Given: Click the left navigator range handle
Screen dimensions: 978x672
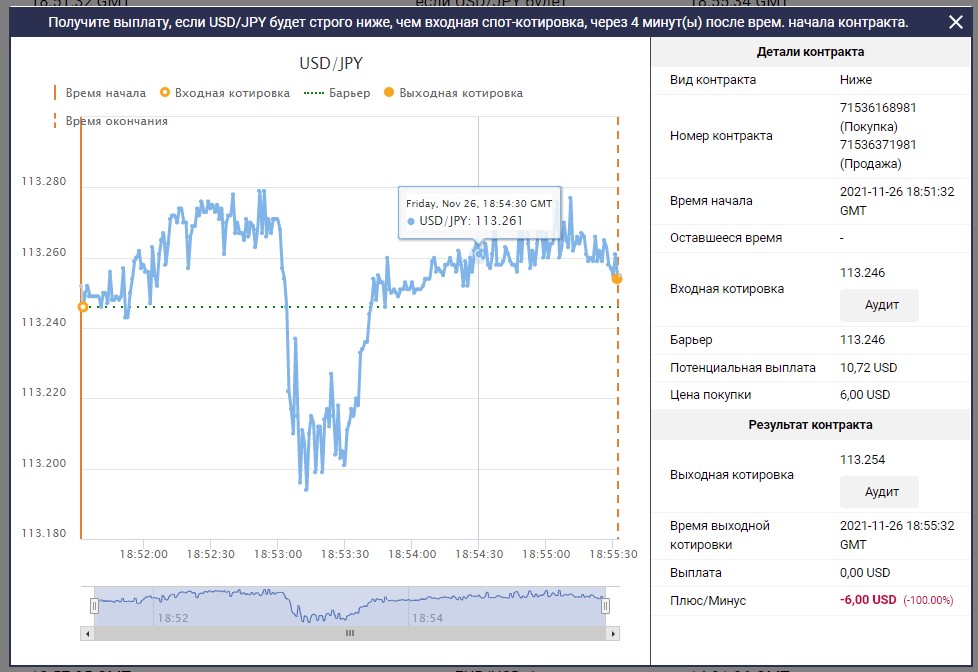Looking at the screenshot, I should 94,605.
